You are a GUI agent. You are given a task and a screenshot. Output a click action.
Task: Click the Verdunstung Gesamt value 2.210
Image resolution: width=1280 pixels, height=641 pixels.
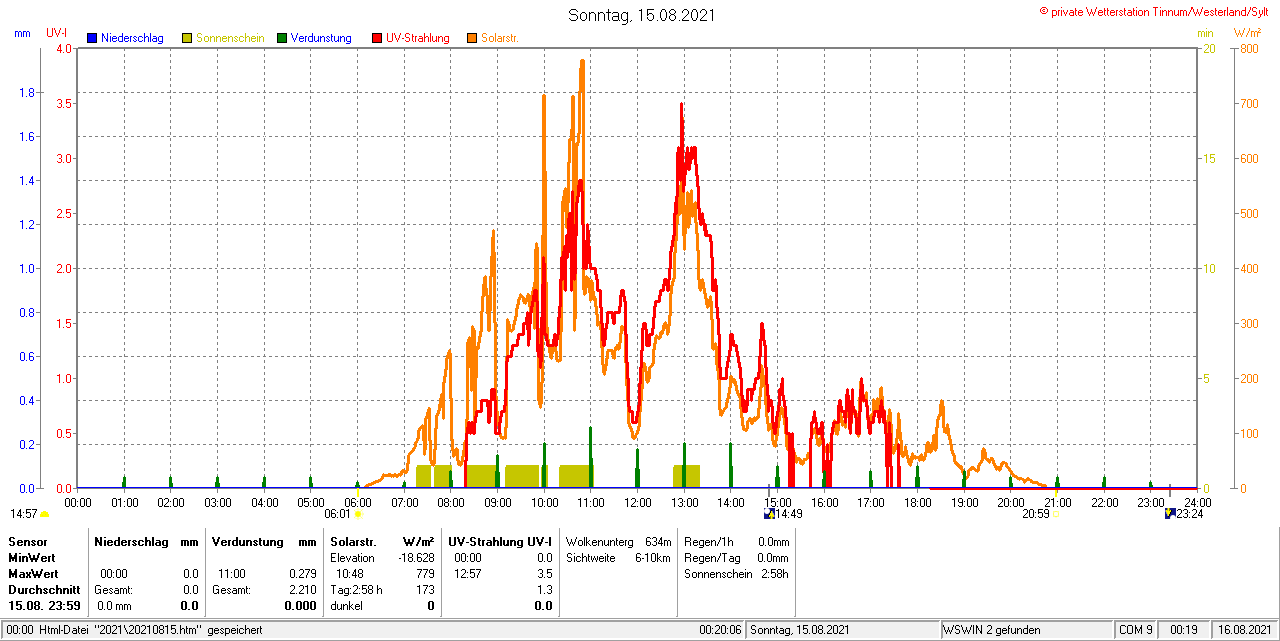302,590
